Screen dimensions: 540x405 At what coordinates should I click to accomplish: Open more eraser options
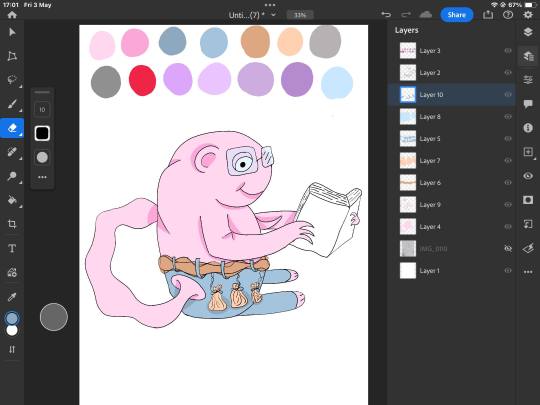(x=42, y=177)
